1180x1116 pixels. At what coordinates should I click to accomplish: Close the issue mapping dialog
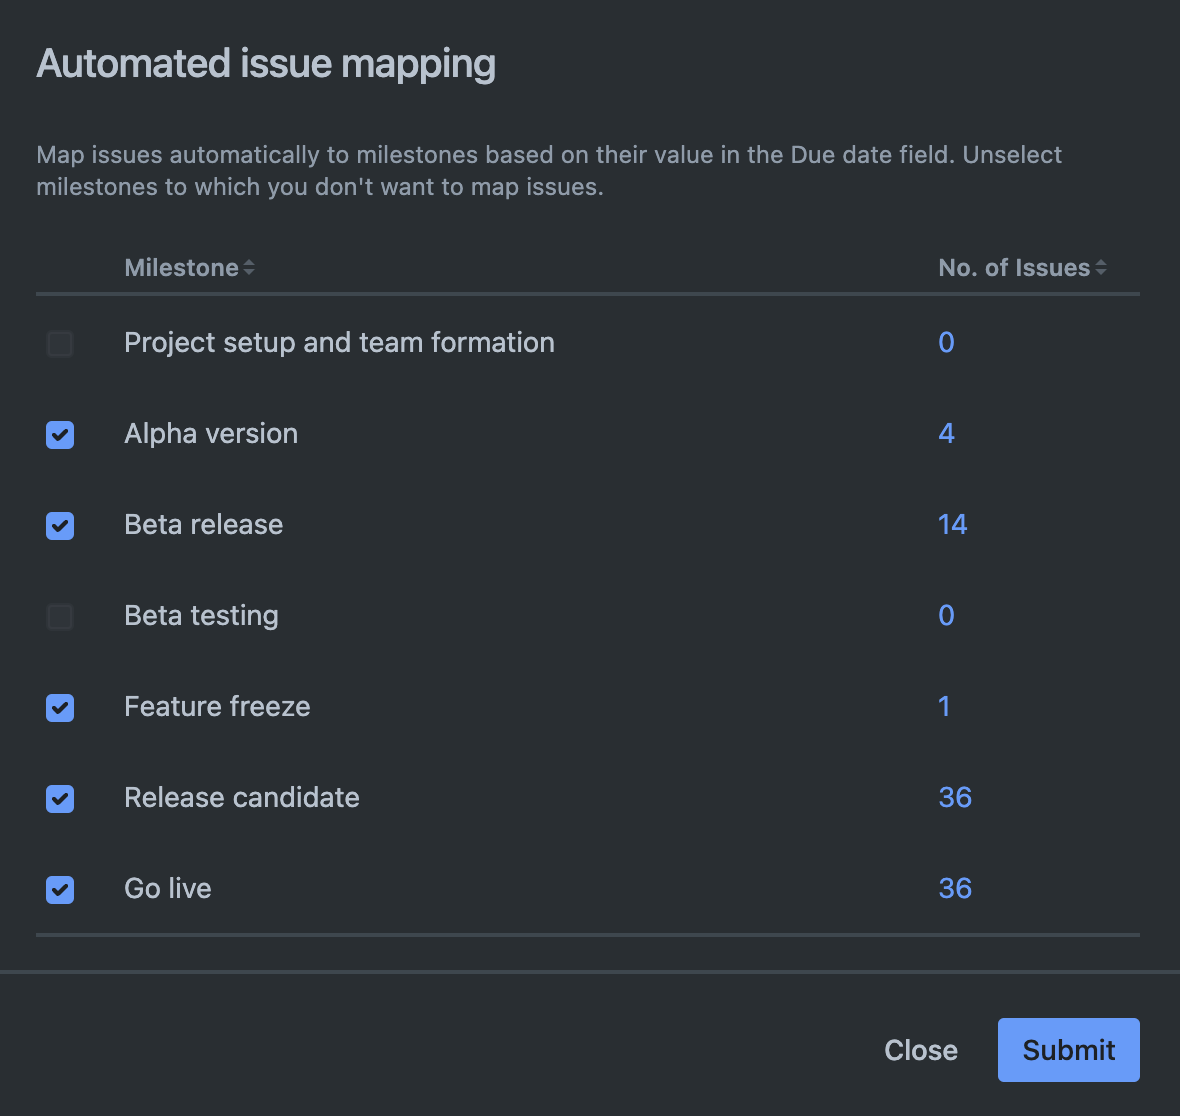[x=920, y=1050]
